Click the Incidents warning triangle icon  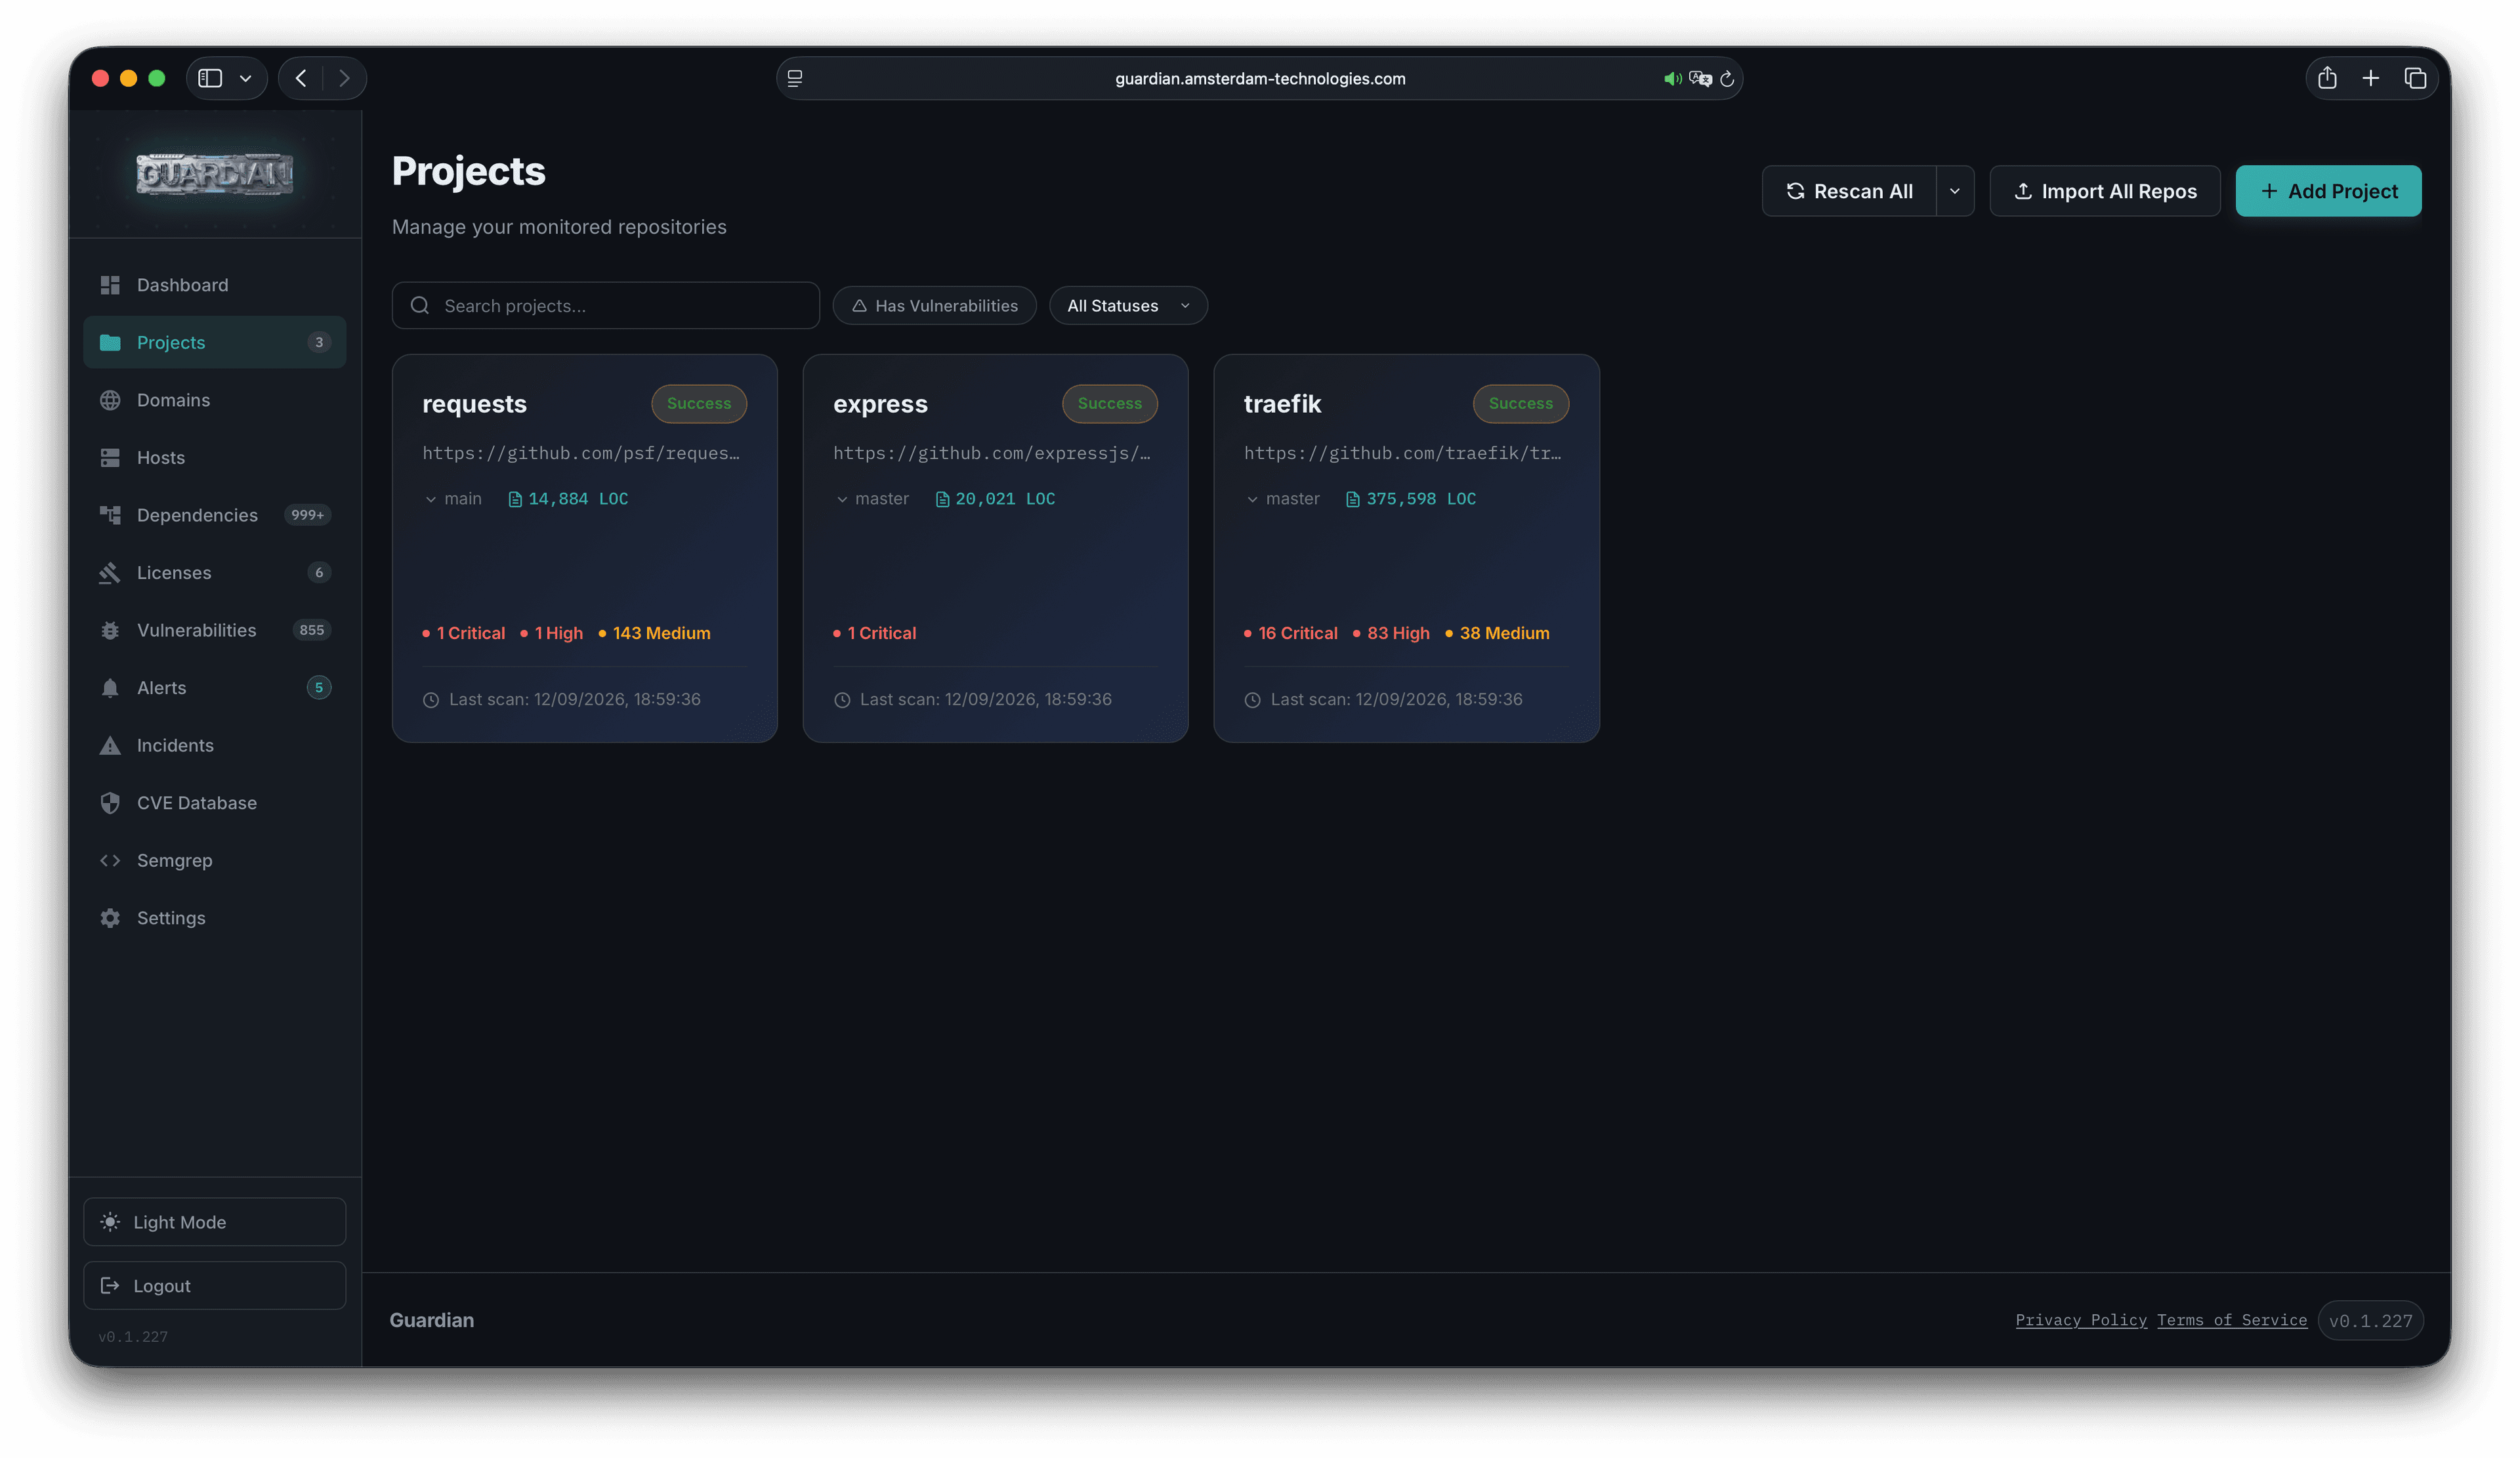tap(110, 745)
